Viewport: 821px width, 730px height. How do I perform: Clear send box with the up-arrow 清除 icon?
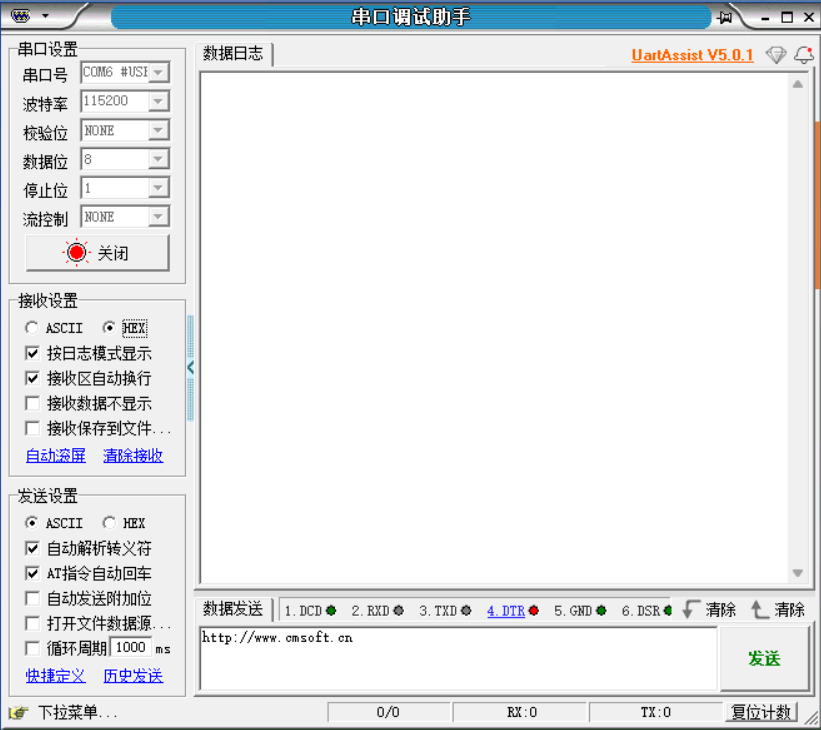[759, 610]
